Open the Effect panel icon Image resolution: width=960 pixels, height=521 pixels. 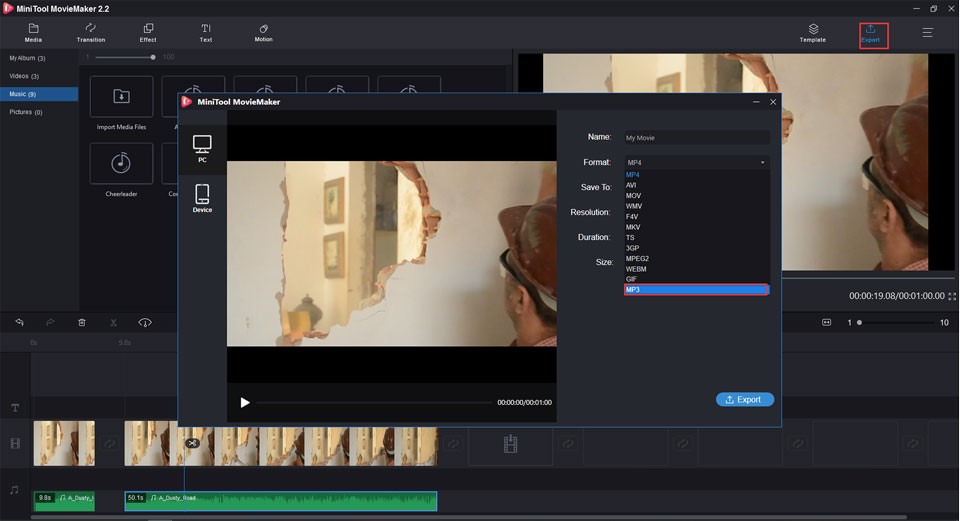148,33
